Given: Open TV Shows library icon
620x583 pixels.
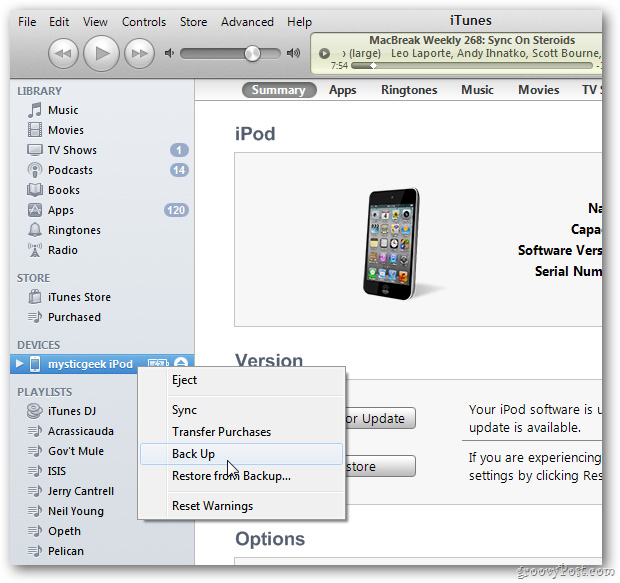Looking at the screenshot, I should 35,150.
